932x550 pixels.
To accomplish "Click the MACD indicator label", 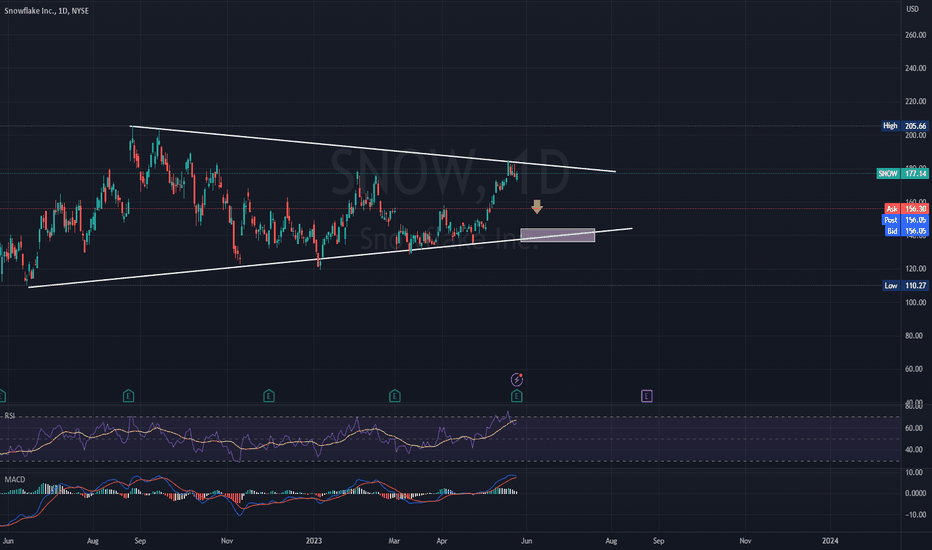I will coord(15,479).
